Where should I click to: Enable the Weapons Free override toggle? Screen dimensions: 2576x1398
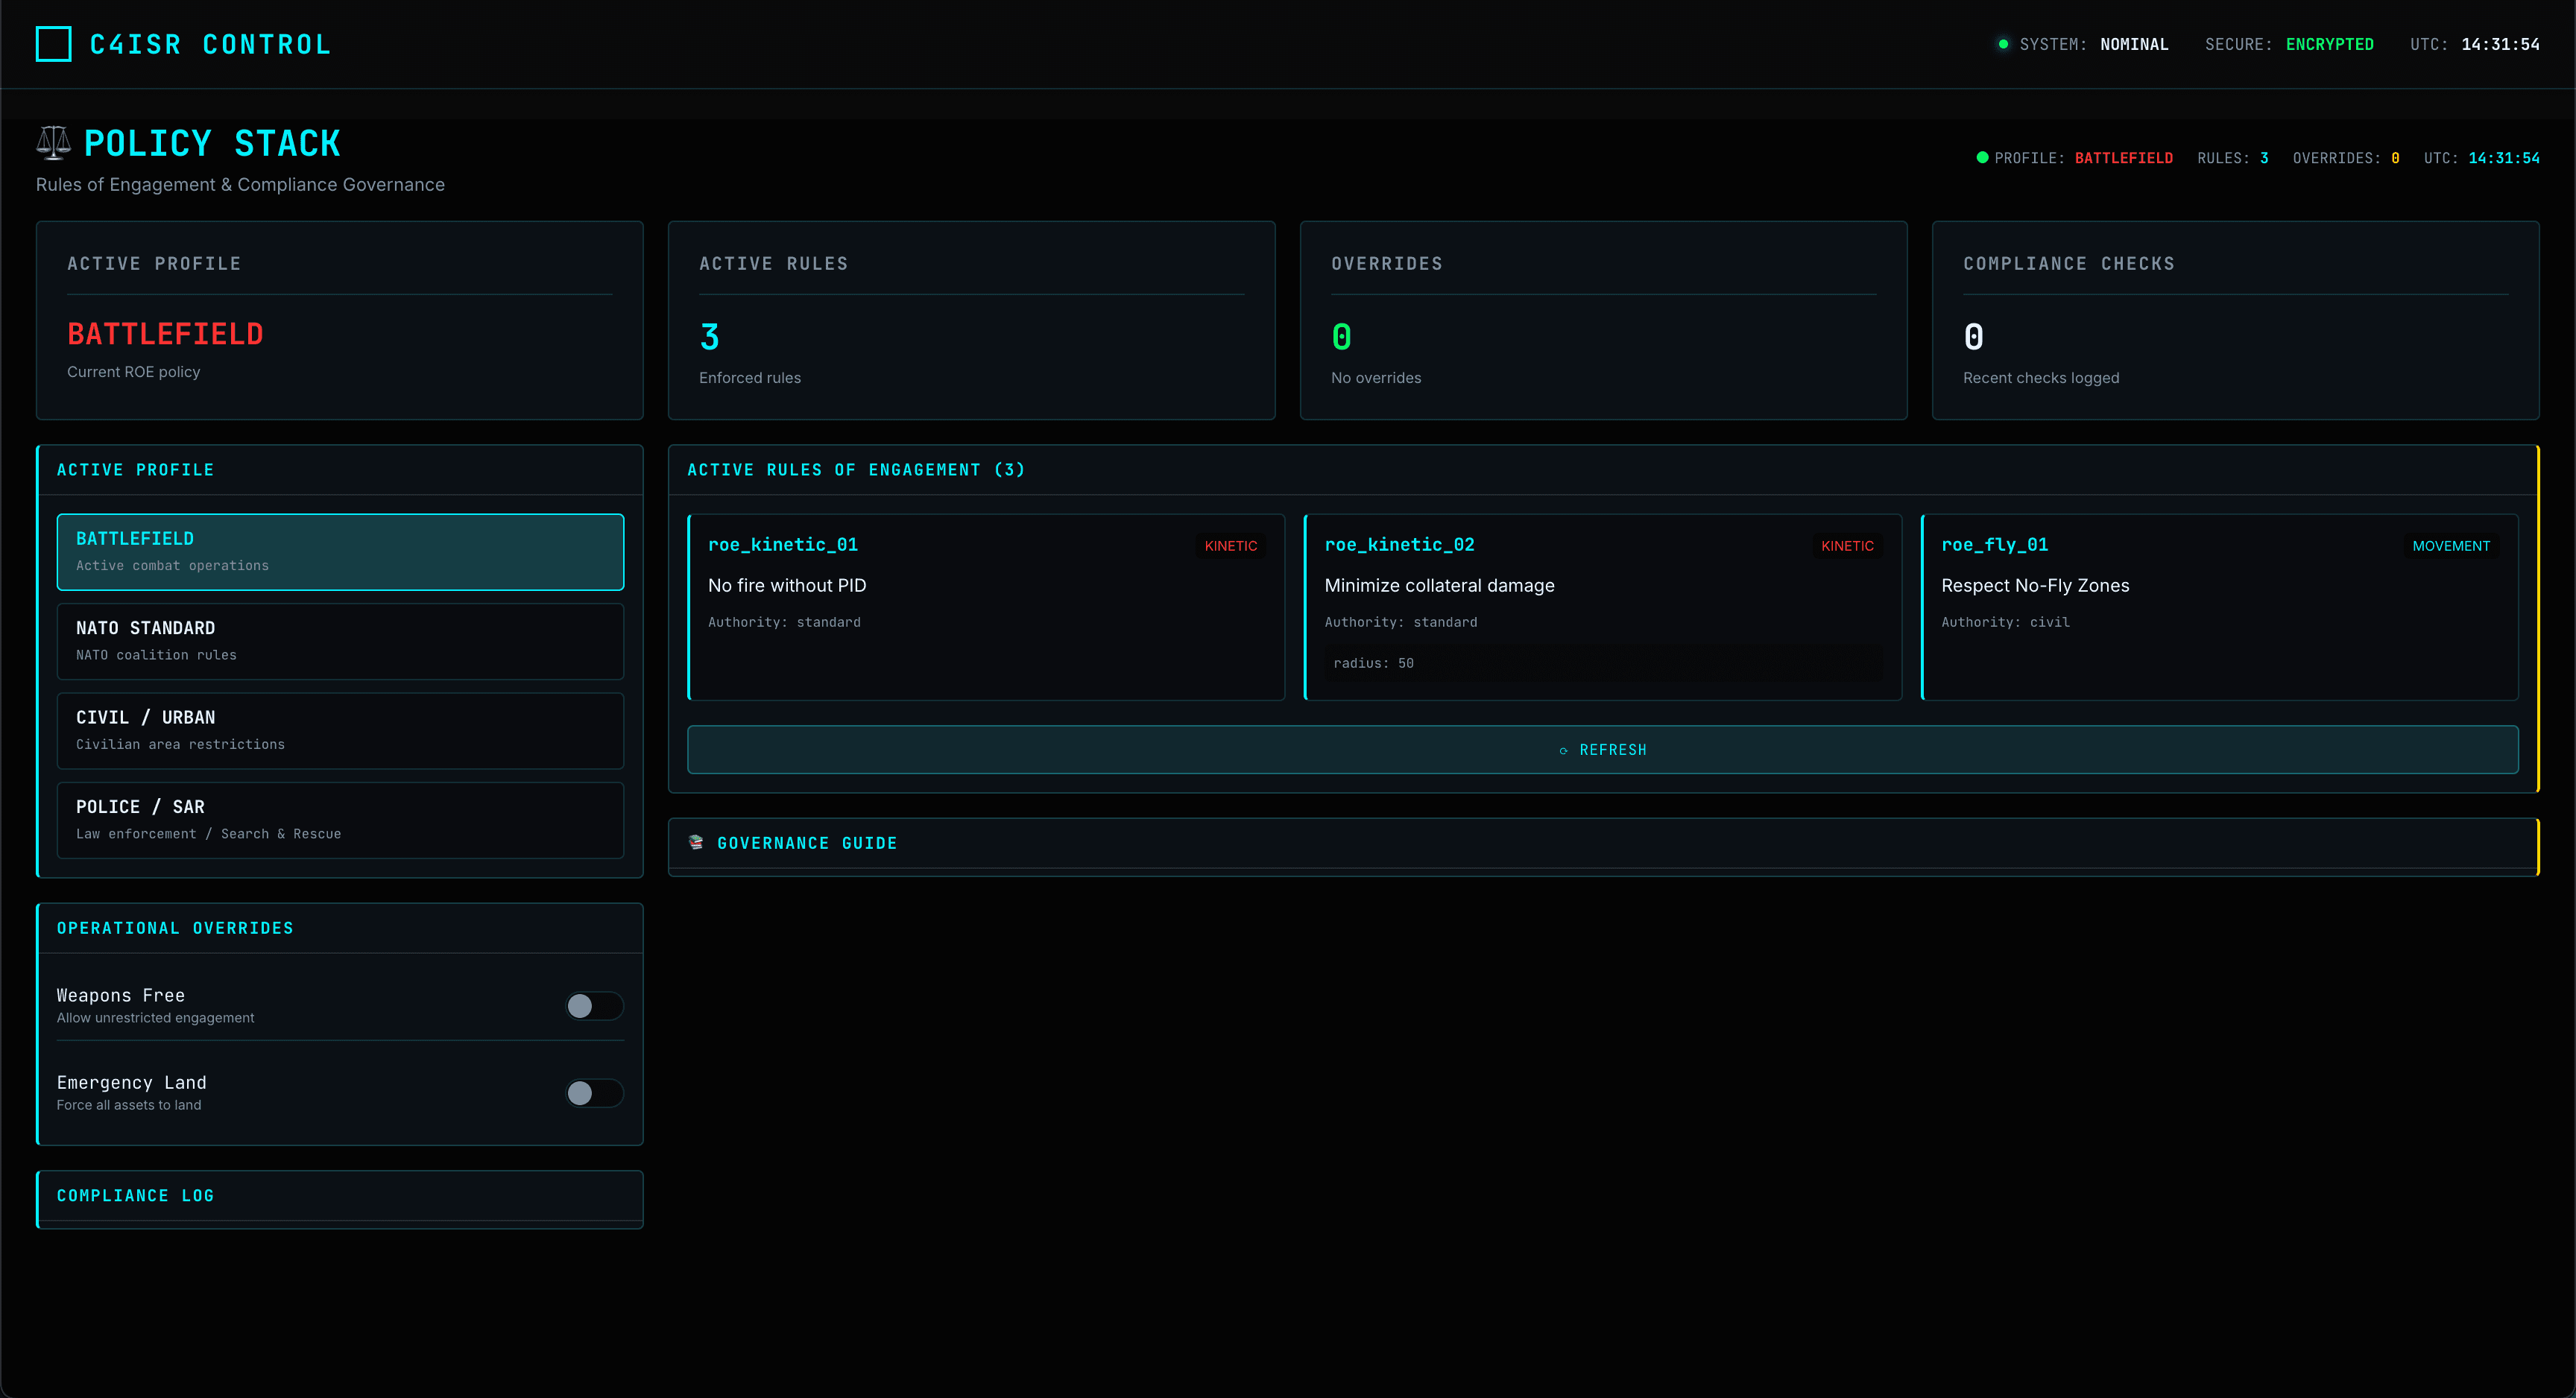point(593,1006)
